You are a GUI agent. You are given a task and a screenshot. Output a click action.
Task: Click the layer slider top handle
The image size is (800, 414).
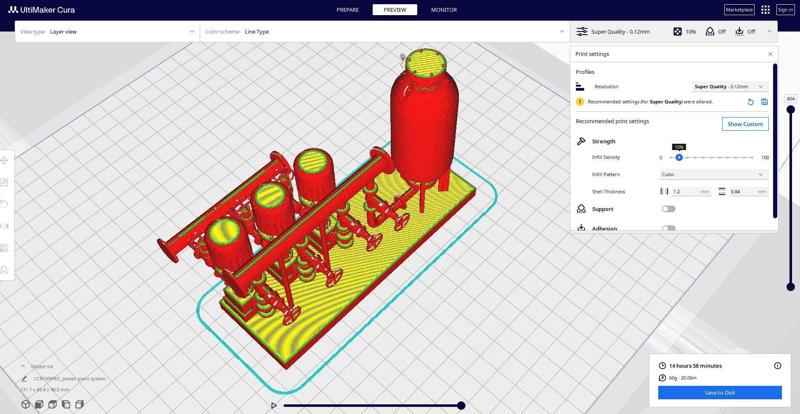coord(790,109)
